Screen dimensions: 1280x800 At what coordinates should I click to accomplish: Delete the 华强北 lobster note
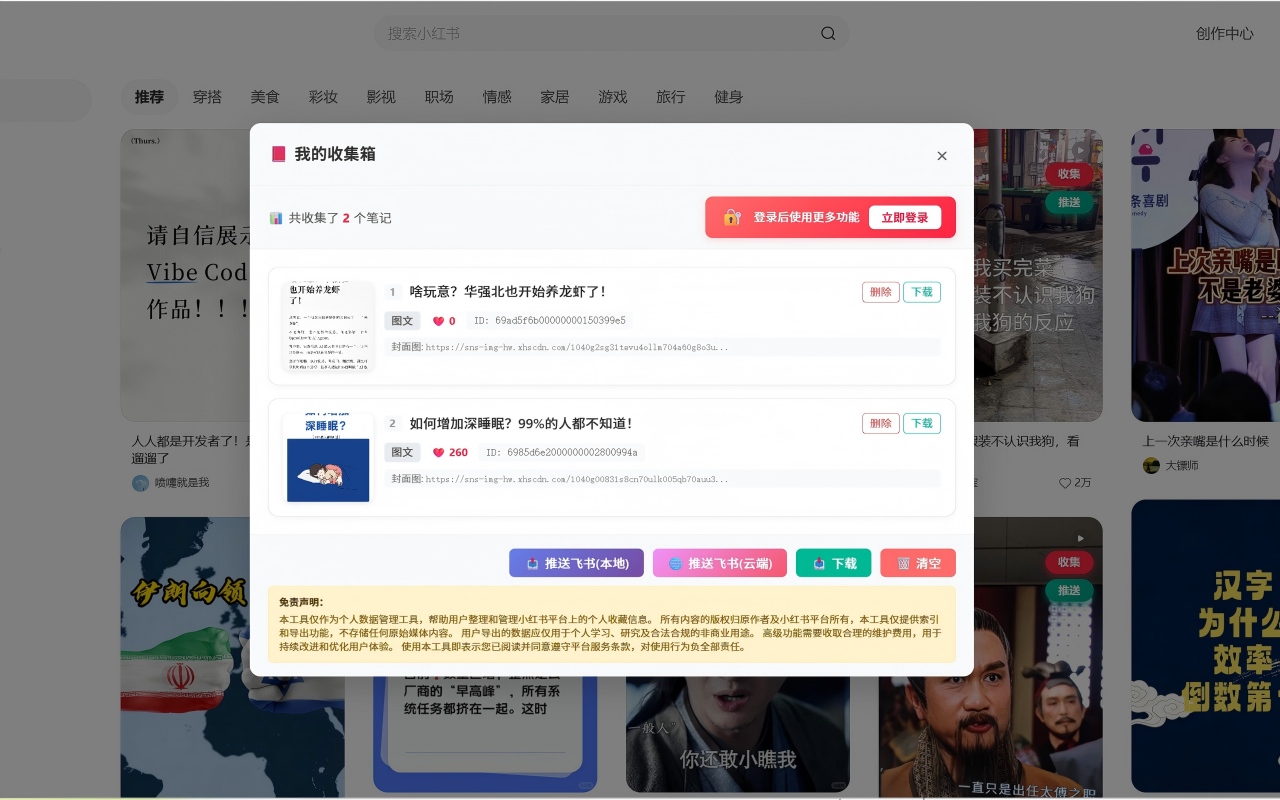(881, 292)
